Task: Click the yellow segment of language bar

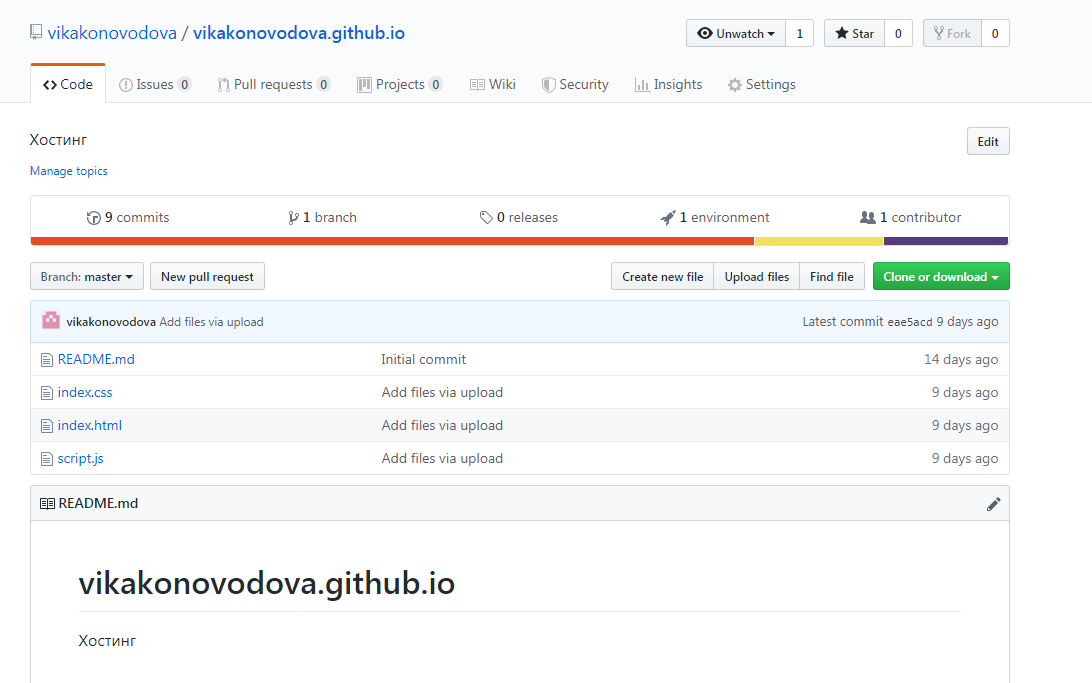Action: coord(818,241)
